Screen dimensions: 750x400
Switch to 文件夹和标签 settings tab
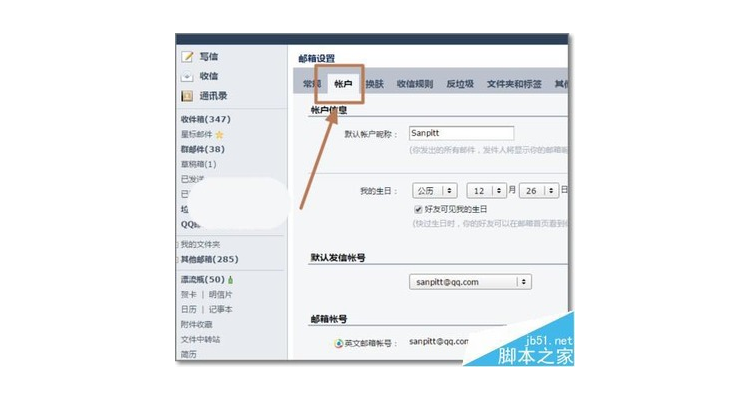point(514,84)
